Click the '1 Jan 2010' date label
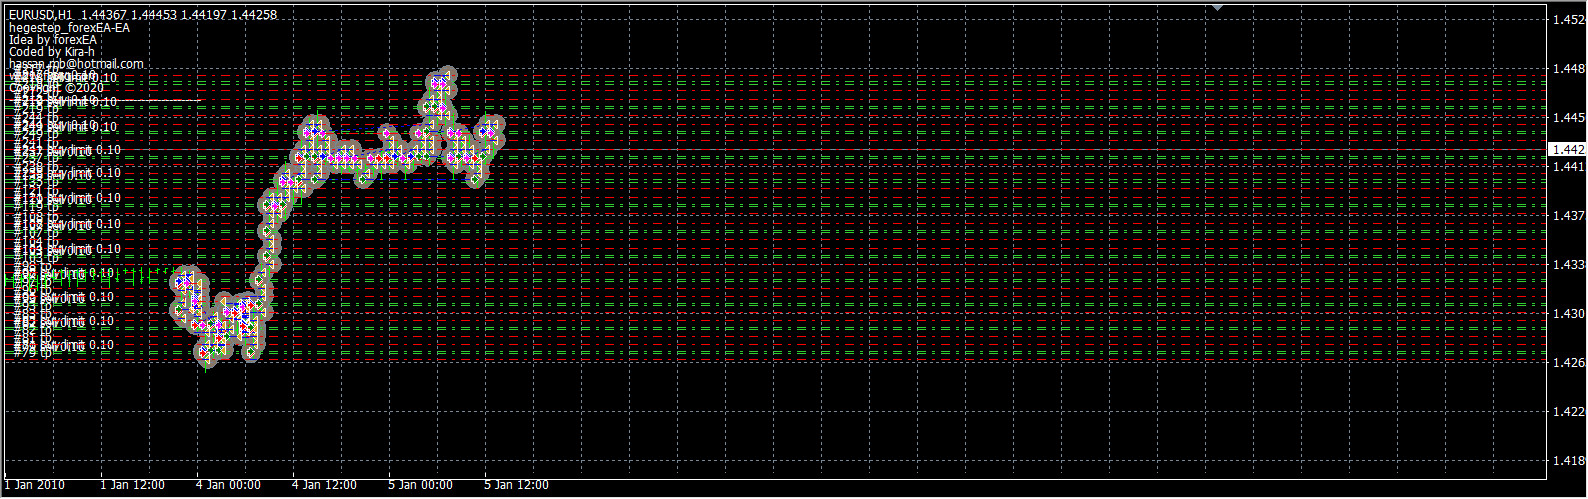 (x=34, y=485)
